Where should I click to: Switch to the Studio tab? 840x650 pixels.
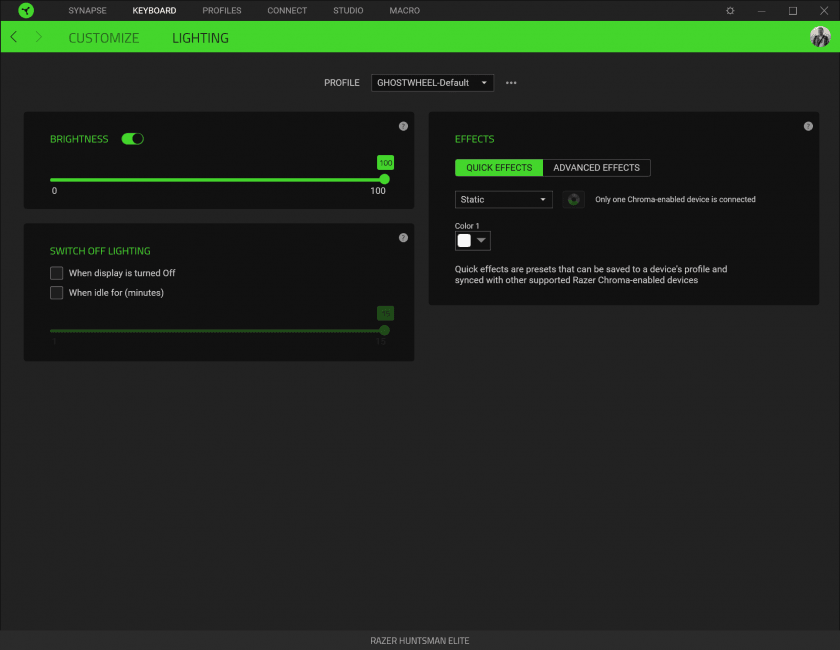(x=348, y=11)
